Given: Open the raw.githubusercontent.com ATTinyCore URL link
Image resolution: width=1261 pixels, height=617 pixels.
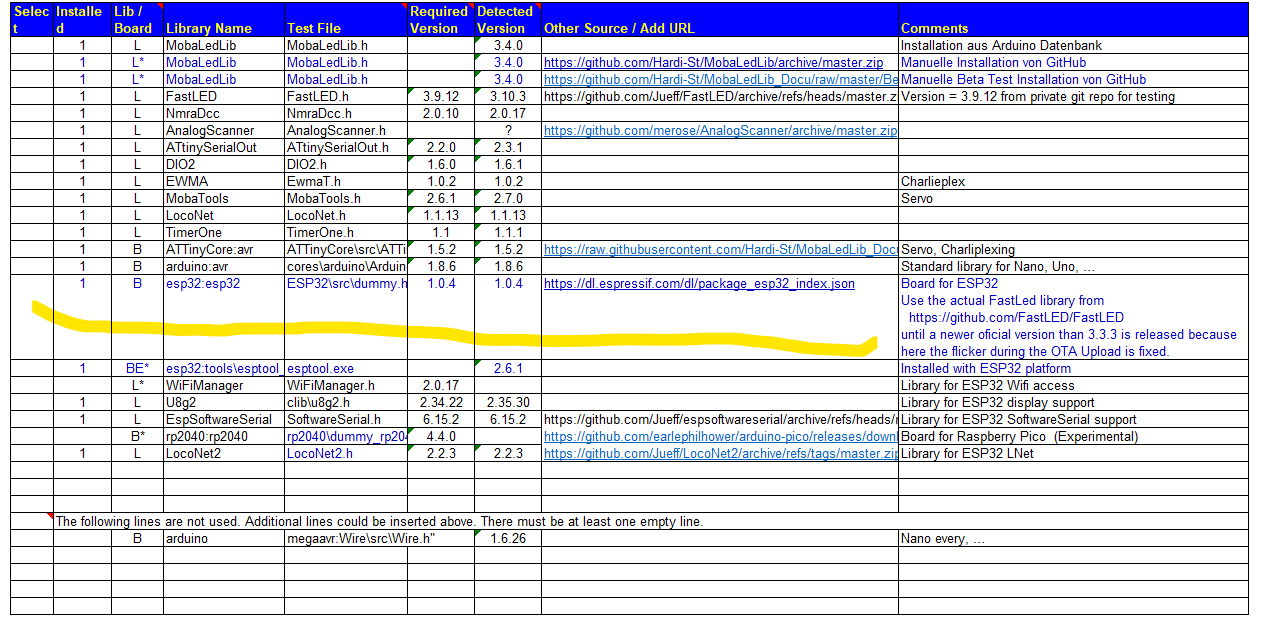Looking at the screenshot, I should tap(720, 250).
